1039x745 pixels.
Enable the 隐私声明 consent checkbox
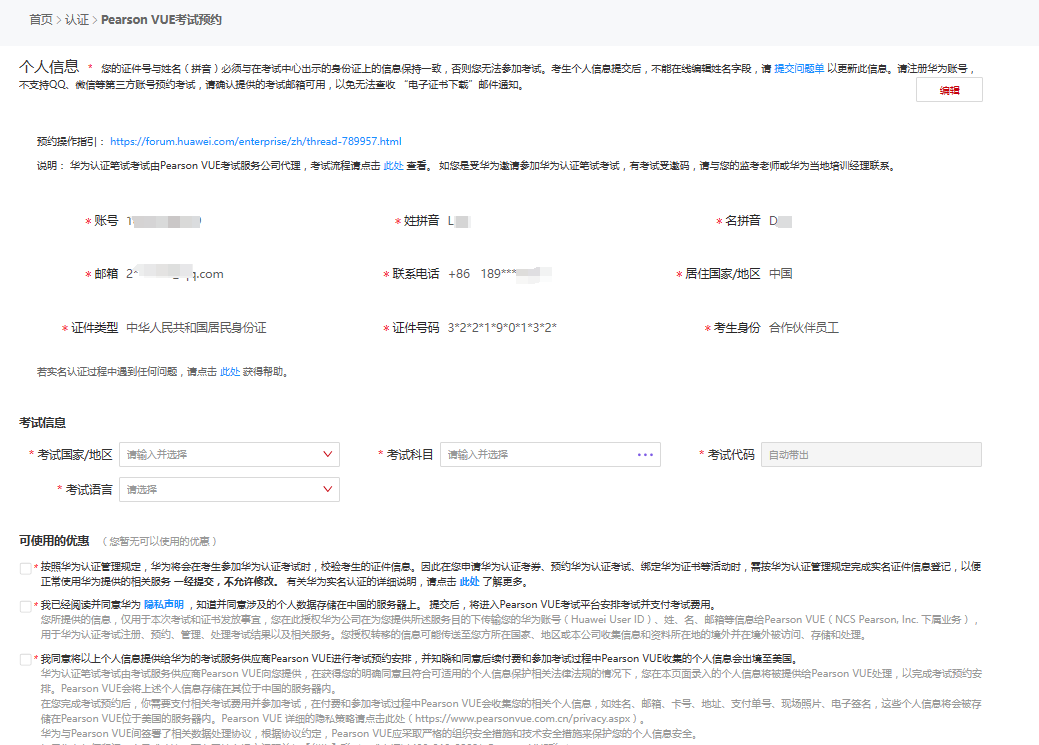[x=26, y=605]
